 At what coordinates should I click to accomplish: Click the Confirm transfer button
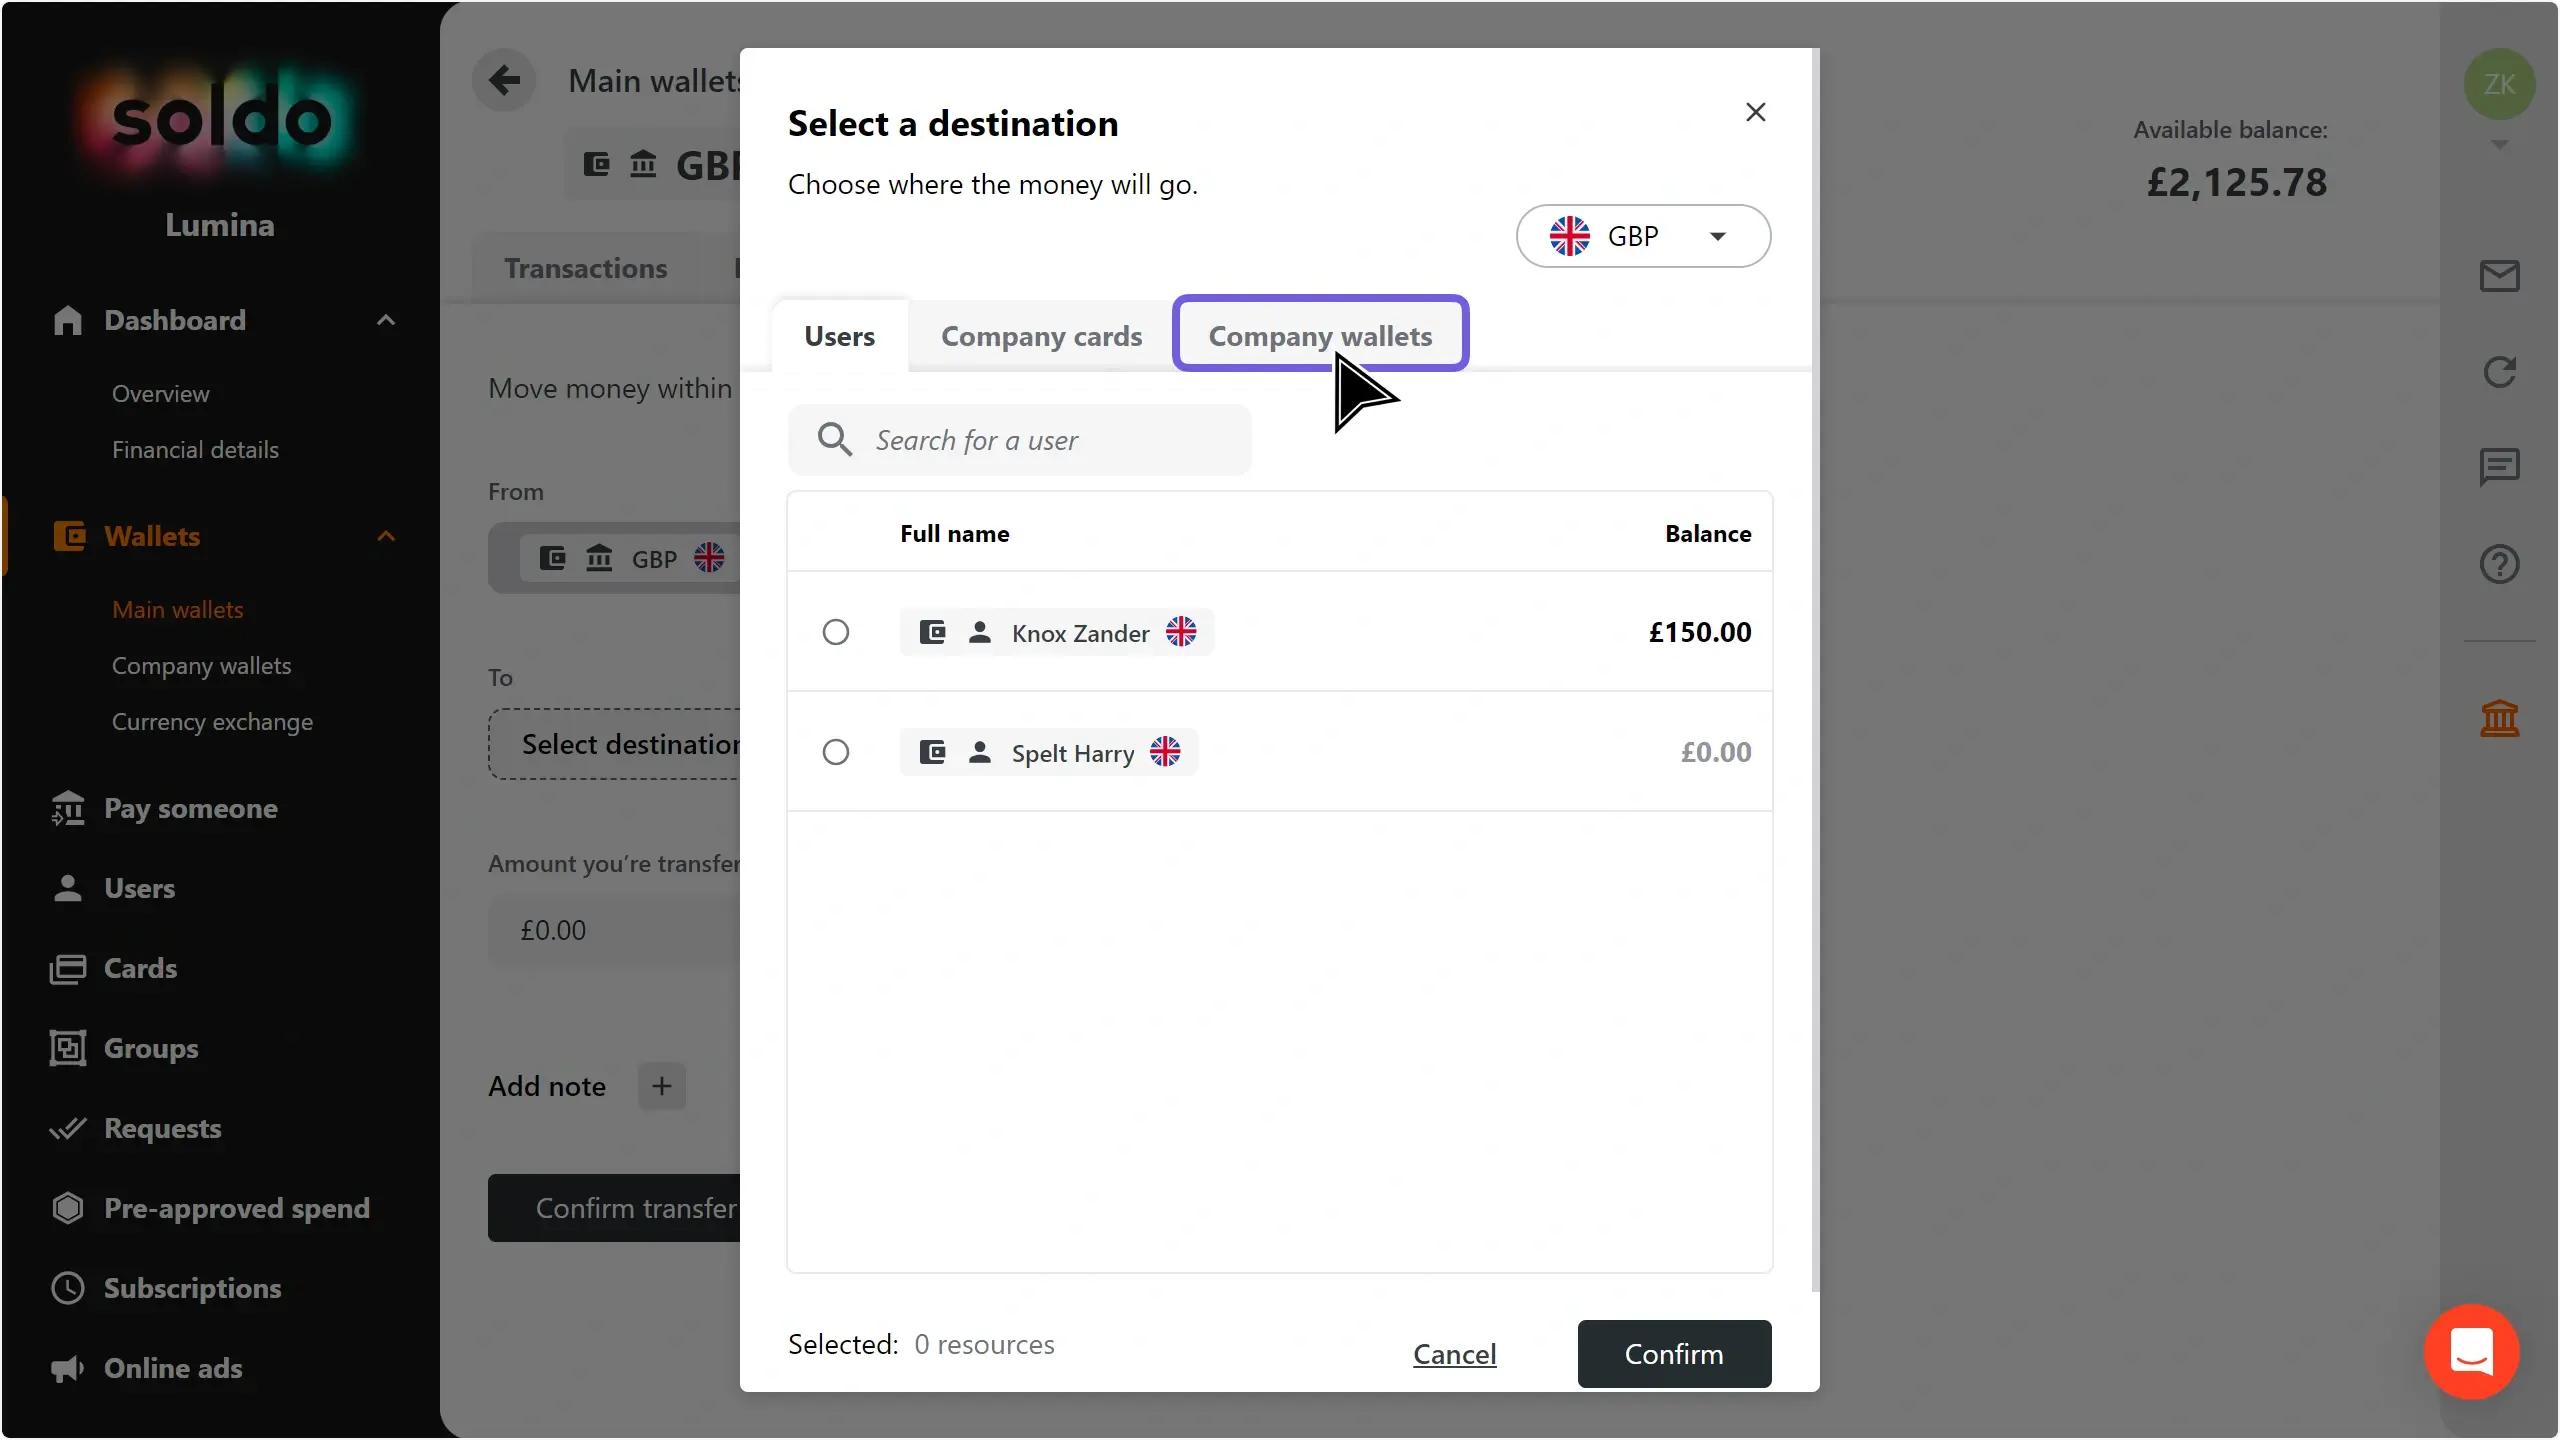[614, 1208]
